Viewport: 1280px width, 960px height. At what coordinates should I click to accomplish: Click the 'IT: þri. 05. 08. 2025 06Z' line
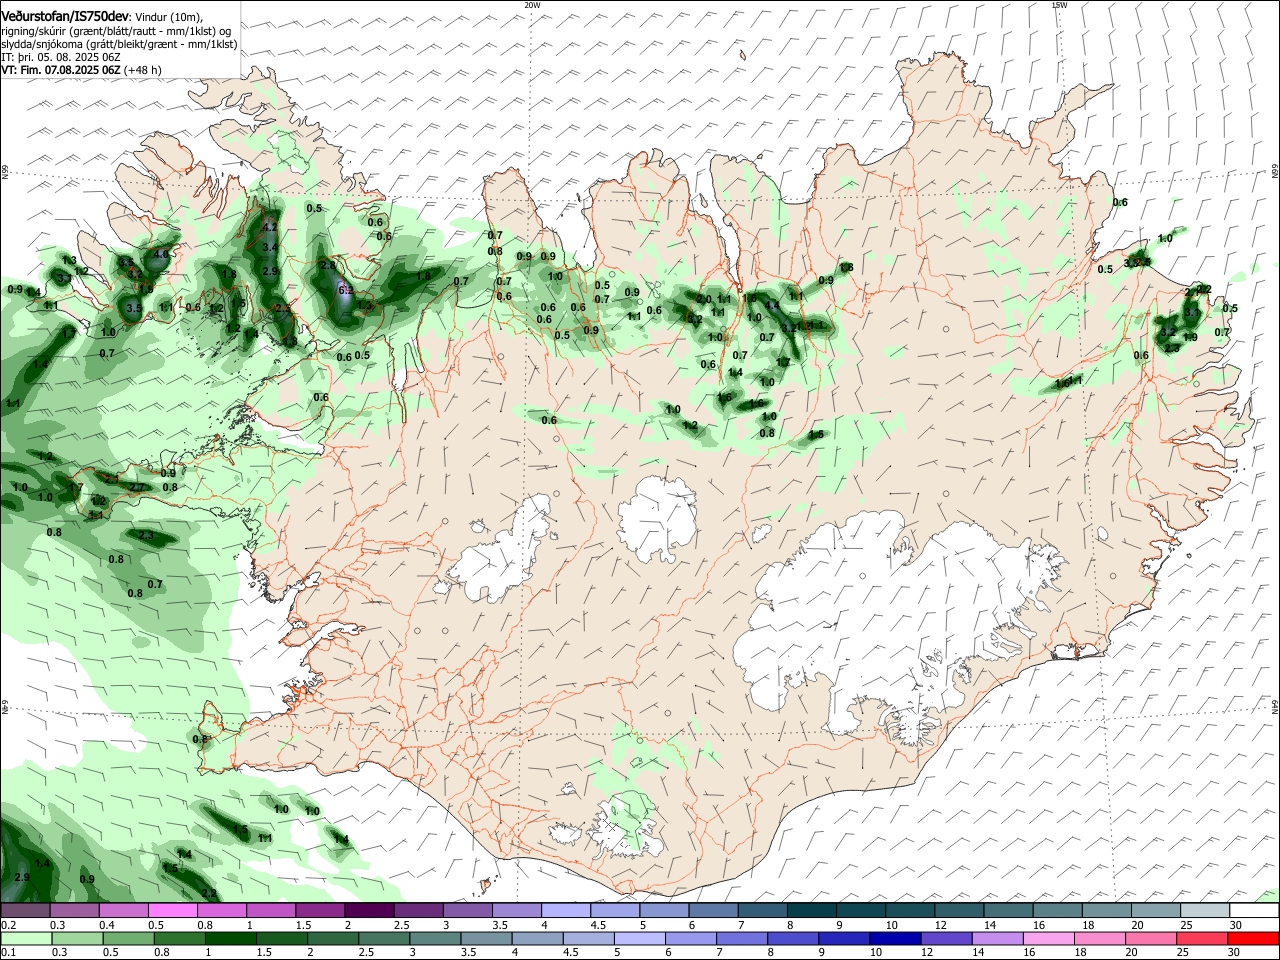click(x=61, y=57)
